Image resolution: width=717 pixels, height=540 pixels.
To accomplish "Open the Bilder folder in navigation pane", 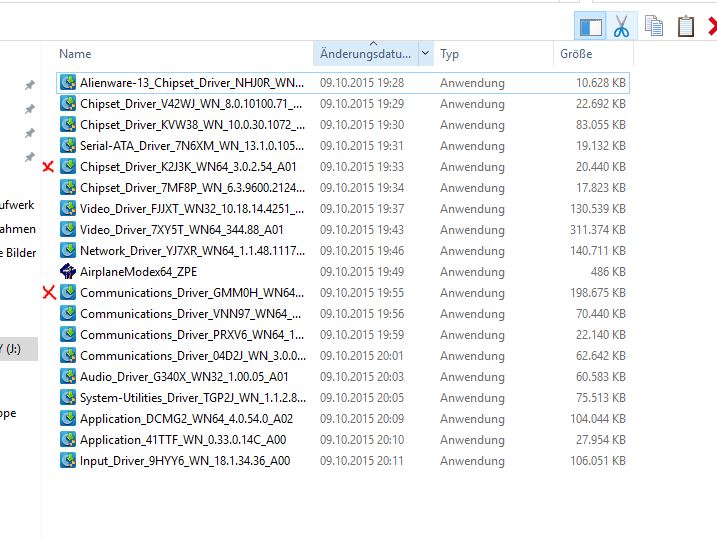I will click(x=18, y=253).
